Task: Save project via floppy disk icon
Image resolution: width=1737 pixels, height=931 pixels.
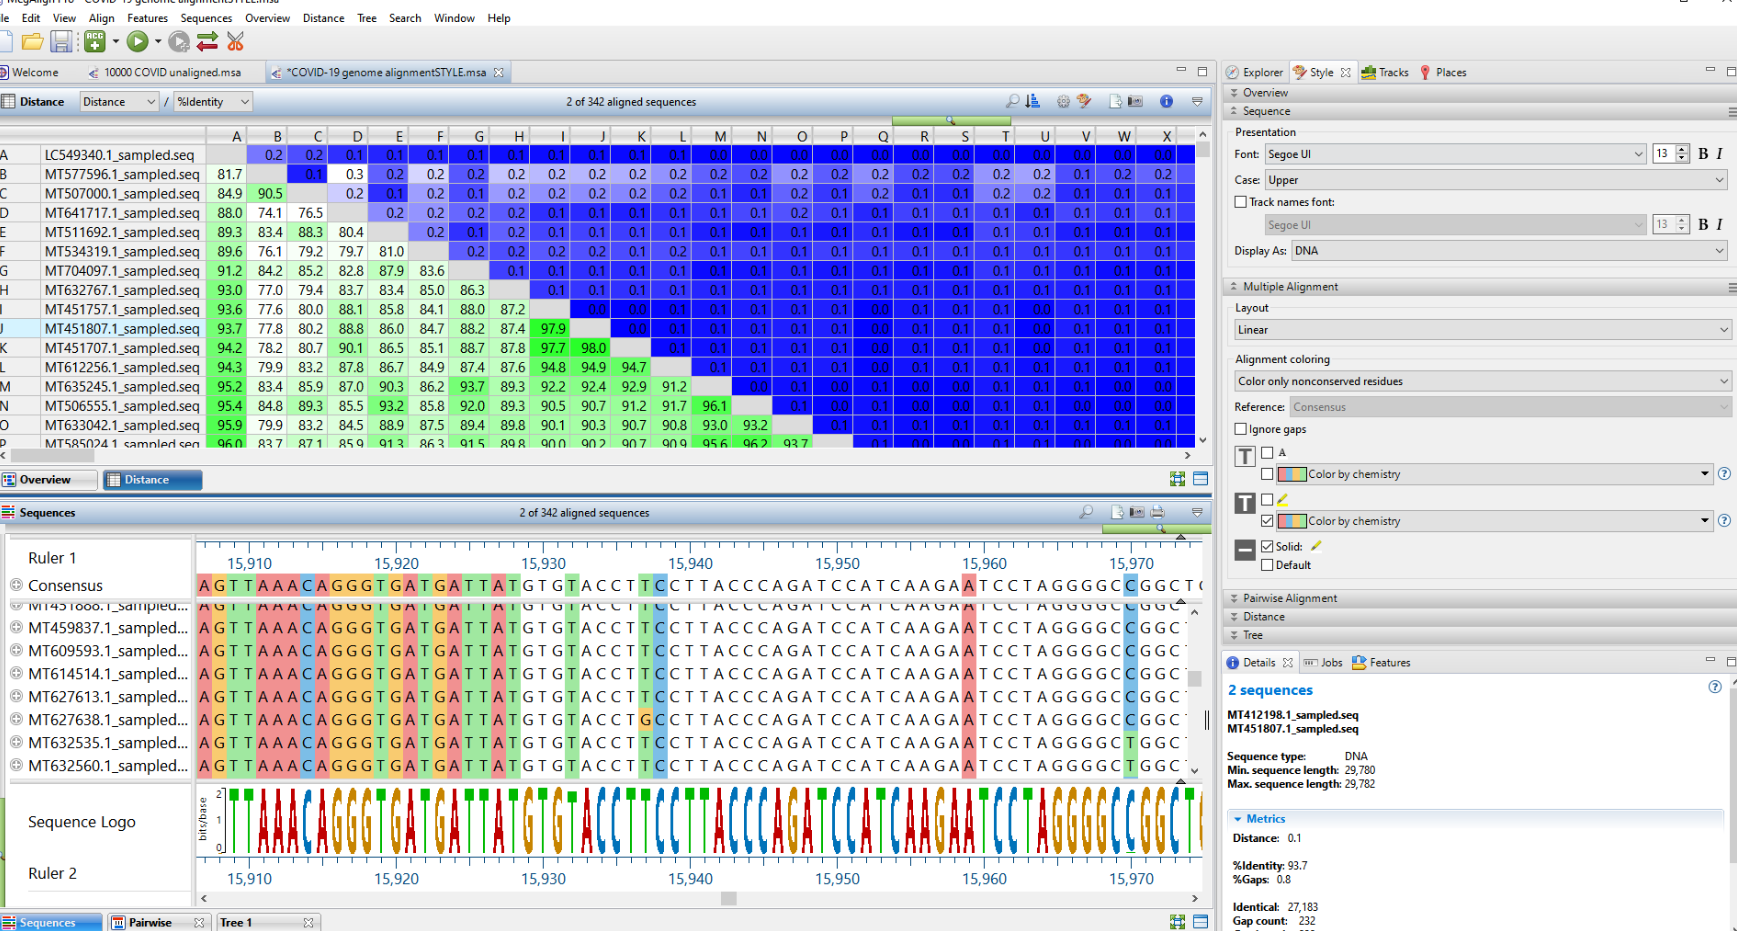Action: click(62, 42)
